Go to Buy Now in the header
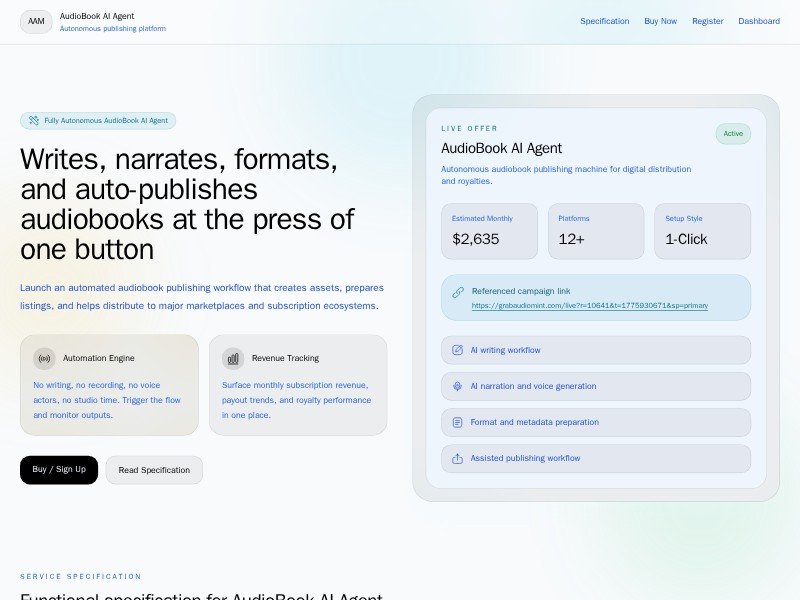 [x=660, y=21]
